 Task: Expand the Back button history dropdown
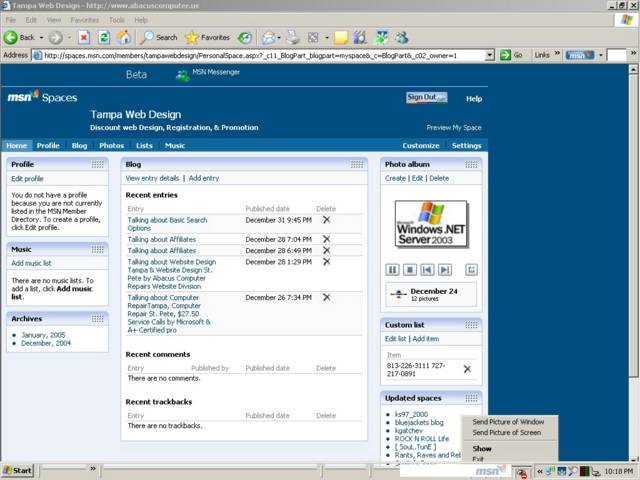(x=41, y=38)
